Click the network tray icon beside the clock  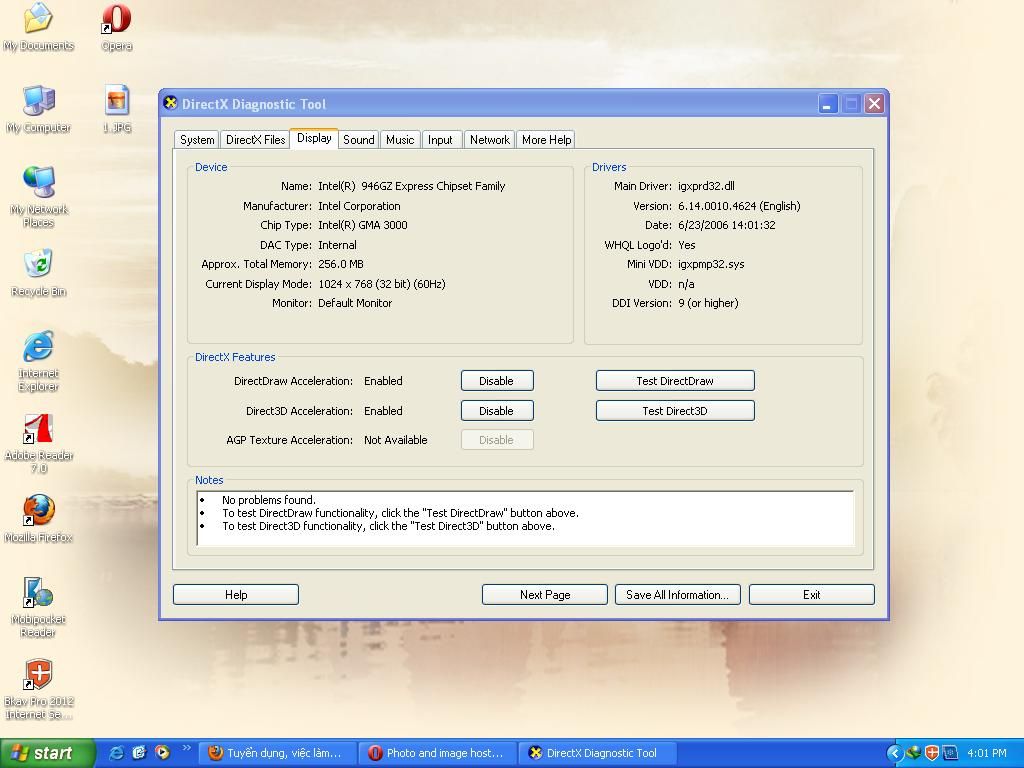click(950, 753)
